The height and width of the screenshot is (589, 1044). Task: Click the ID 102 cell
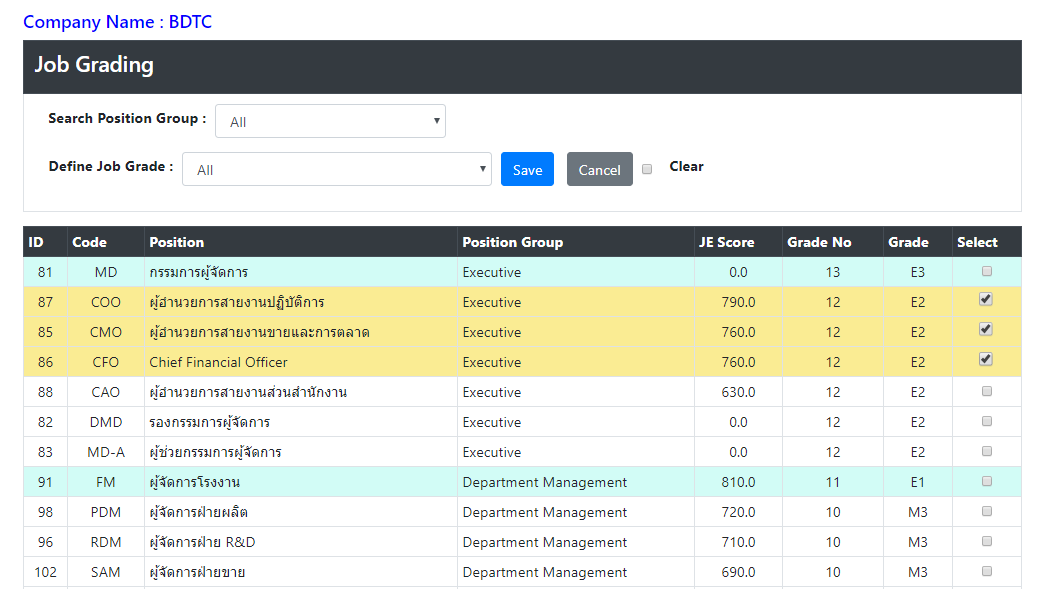(x=45, y=572)
